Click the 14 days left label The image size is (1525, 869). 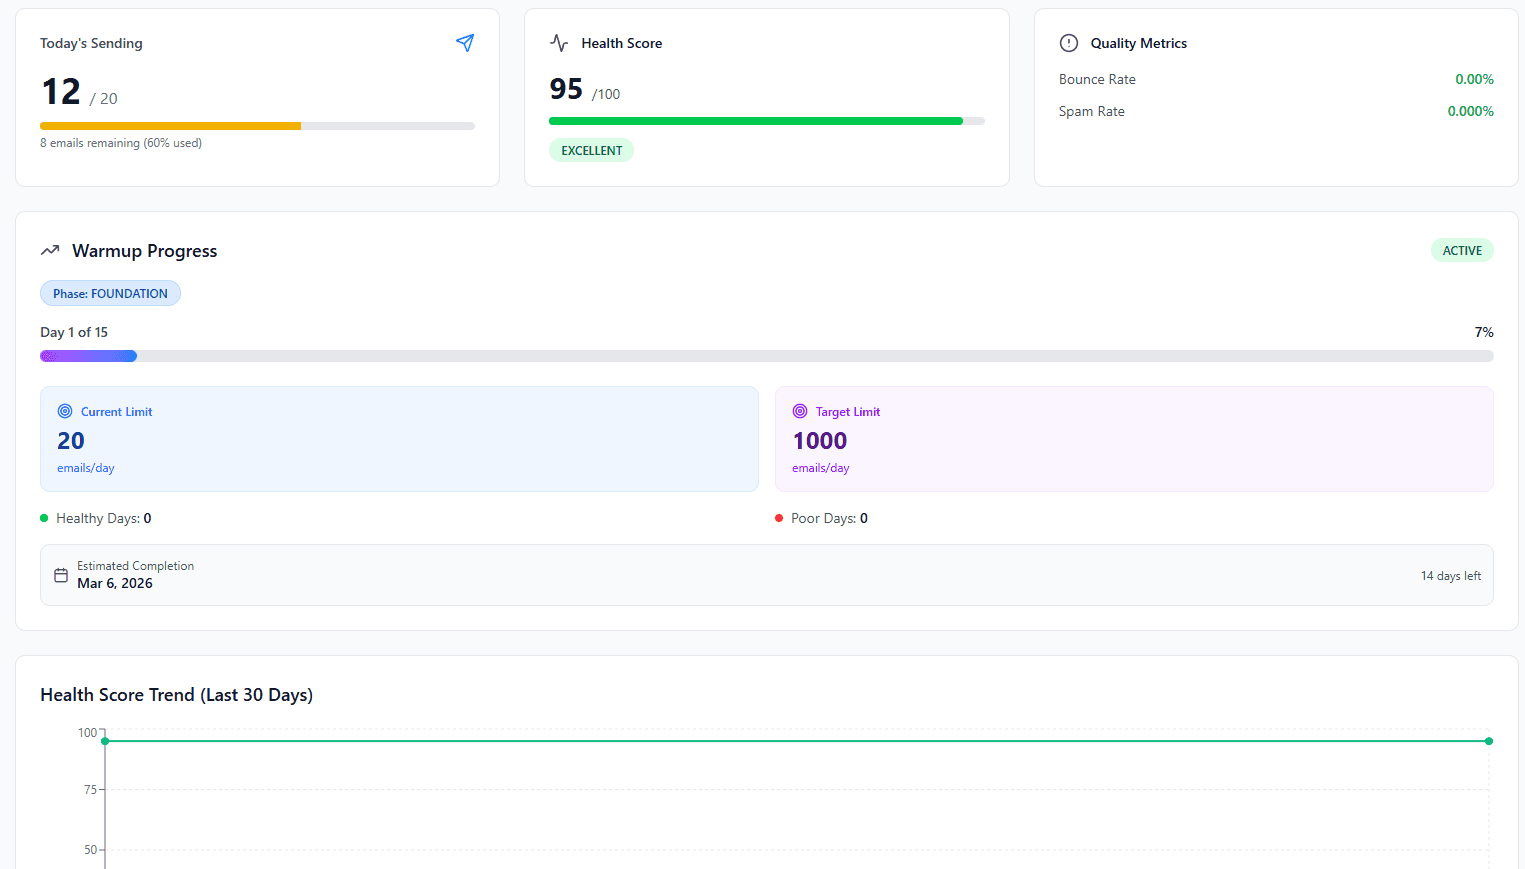point(1451,575)
